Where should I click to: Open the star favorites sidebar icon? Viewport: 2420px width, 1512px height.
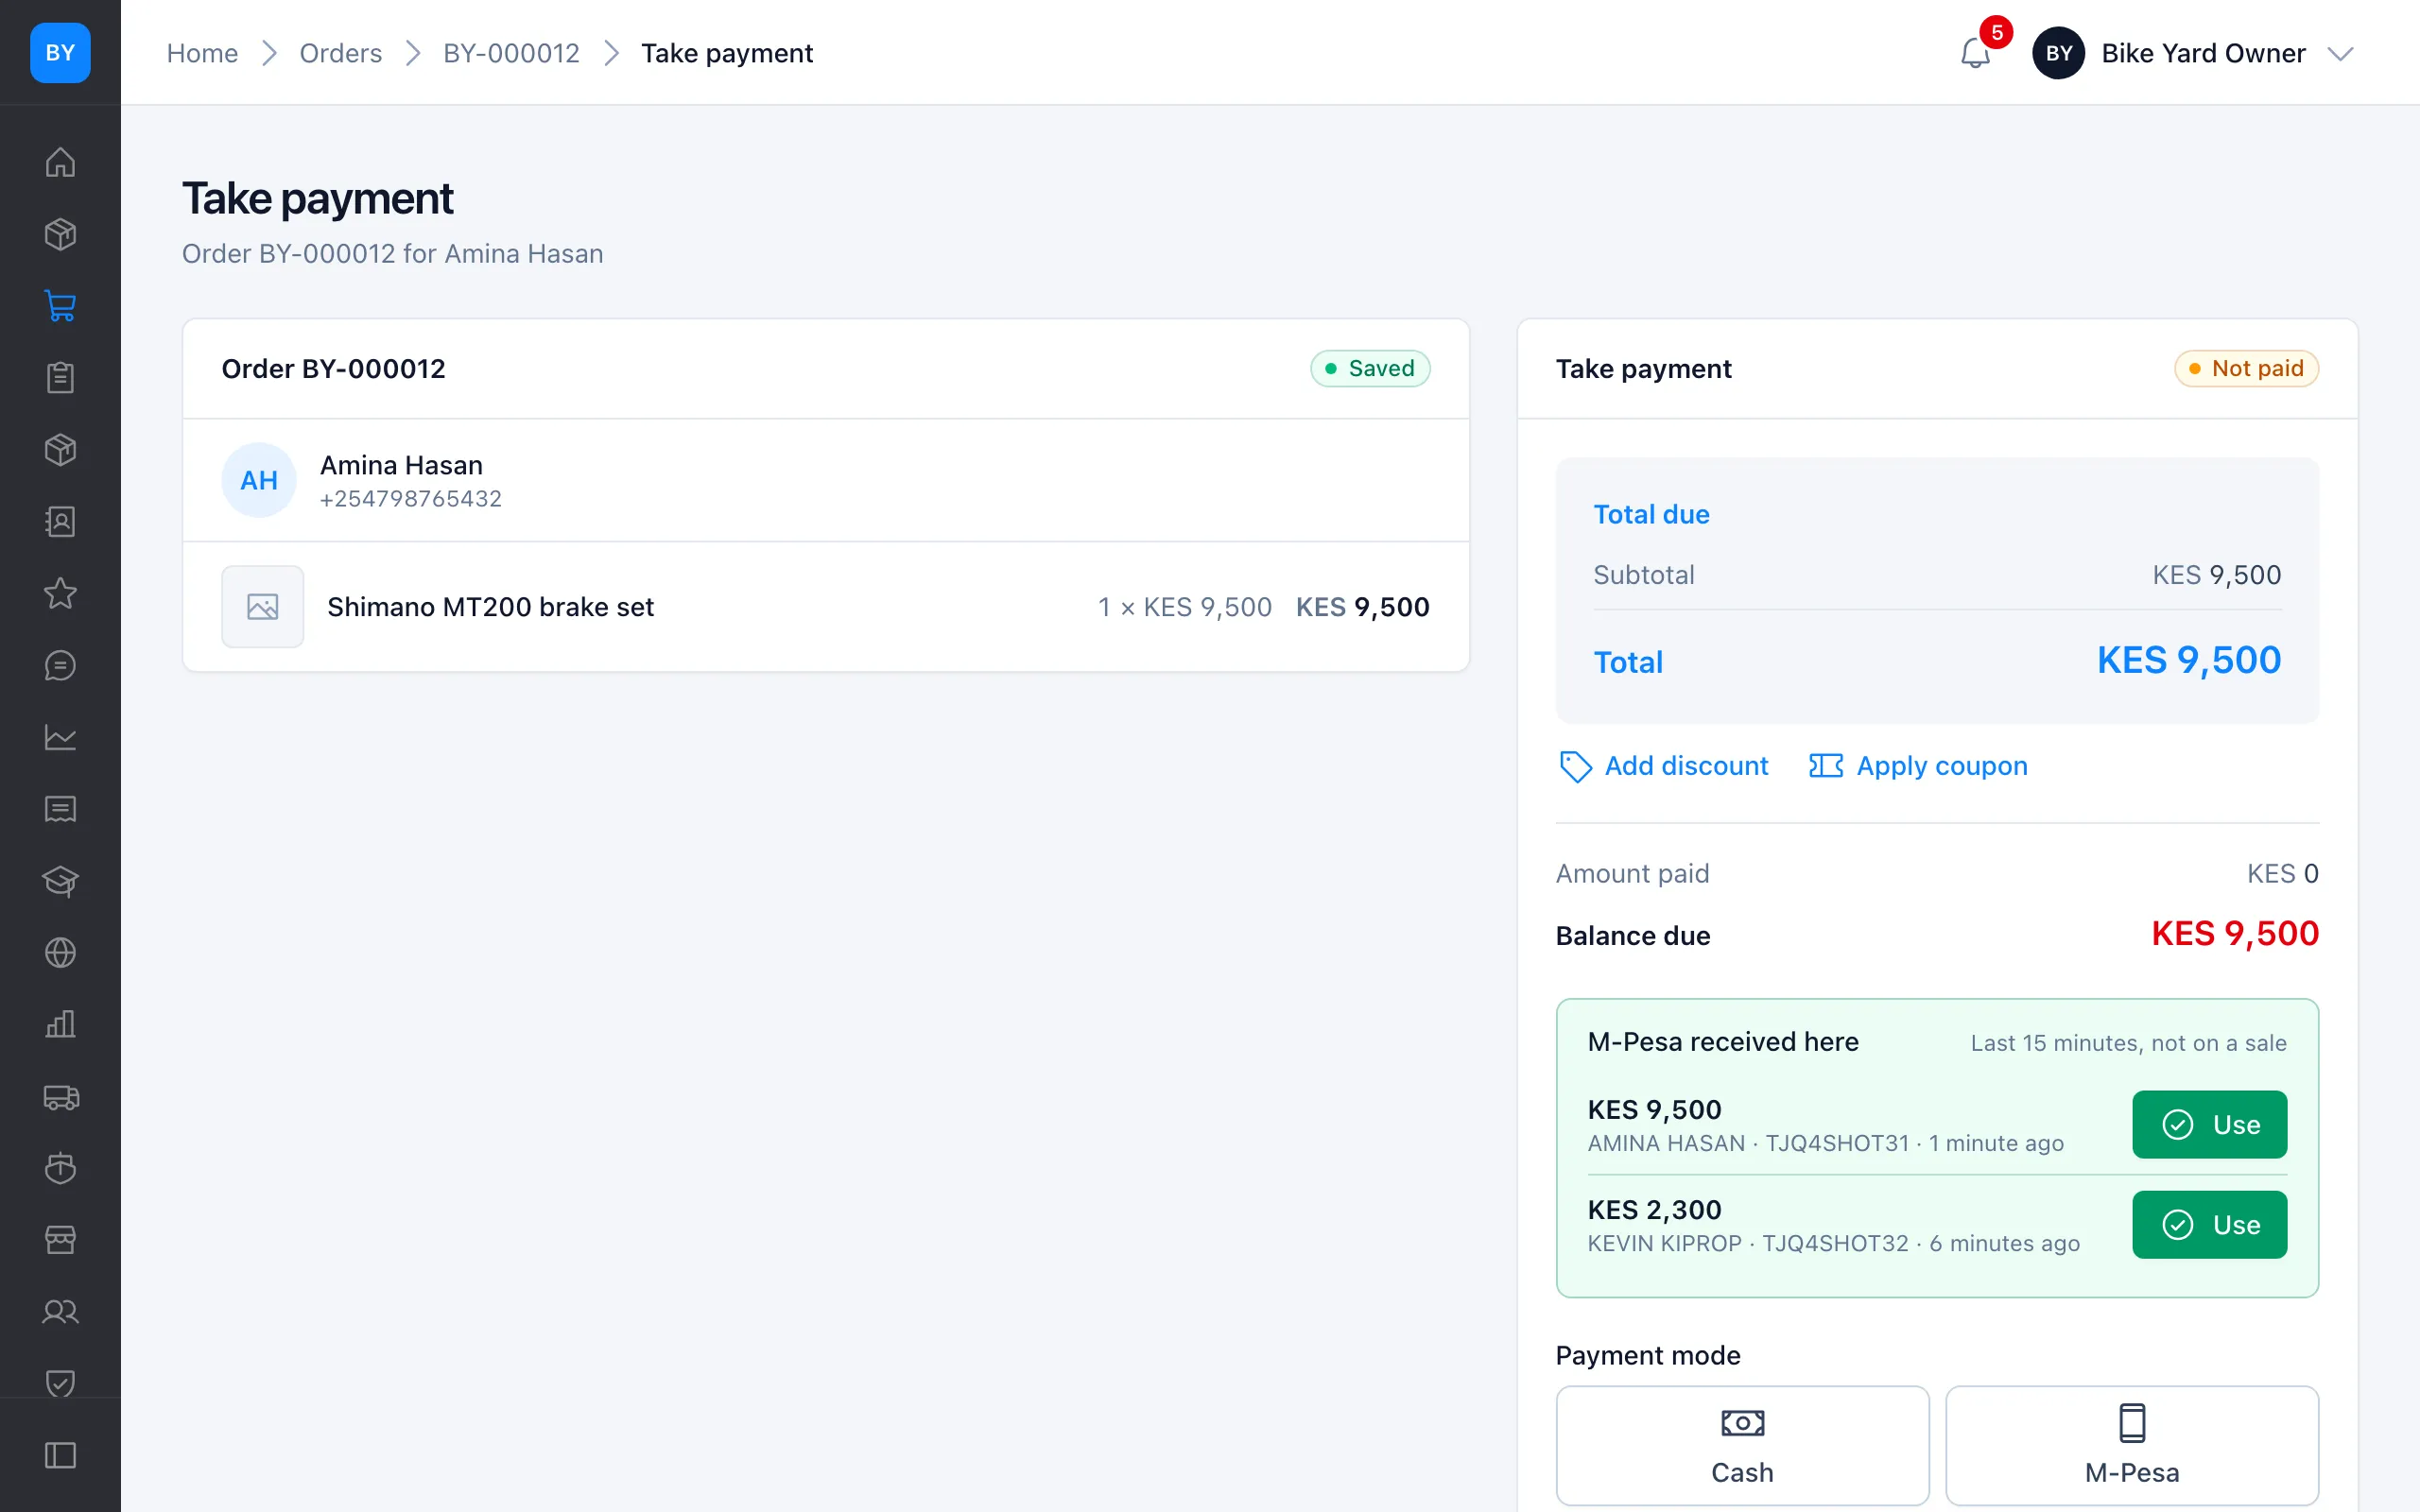[60, 593]
